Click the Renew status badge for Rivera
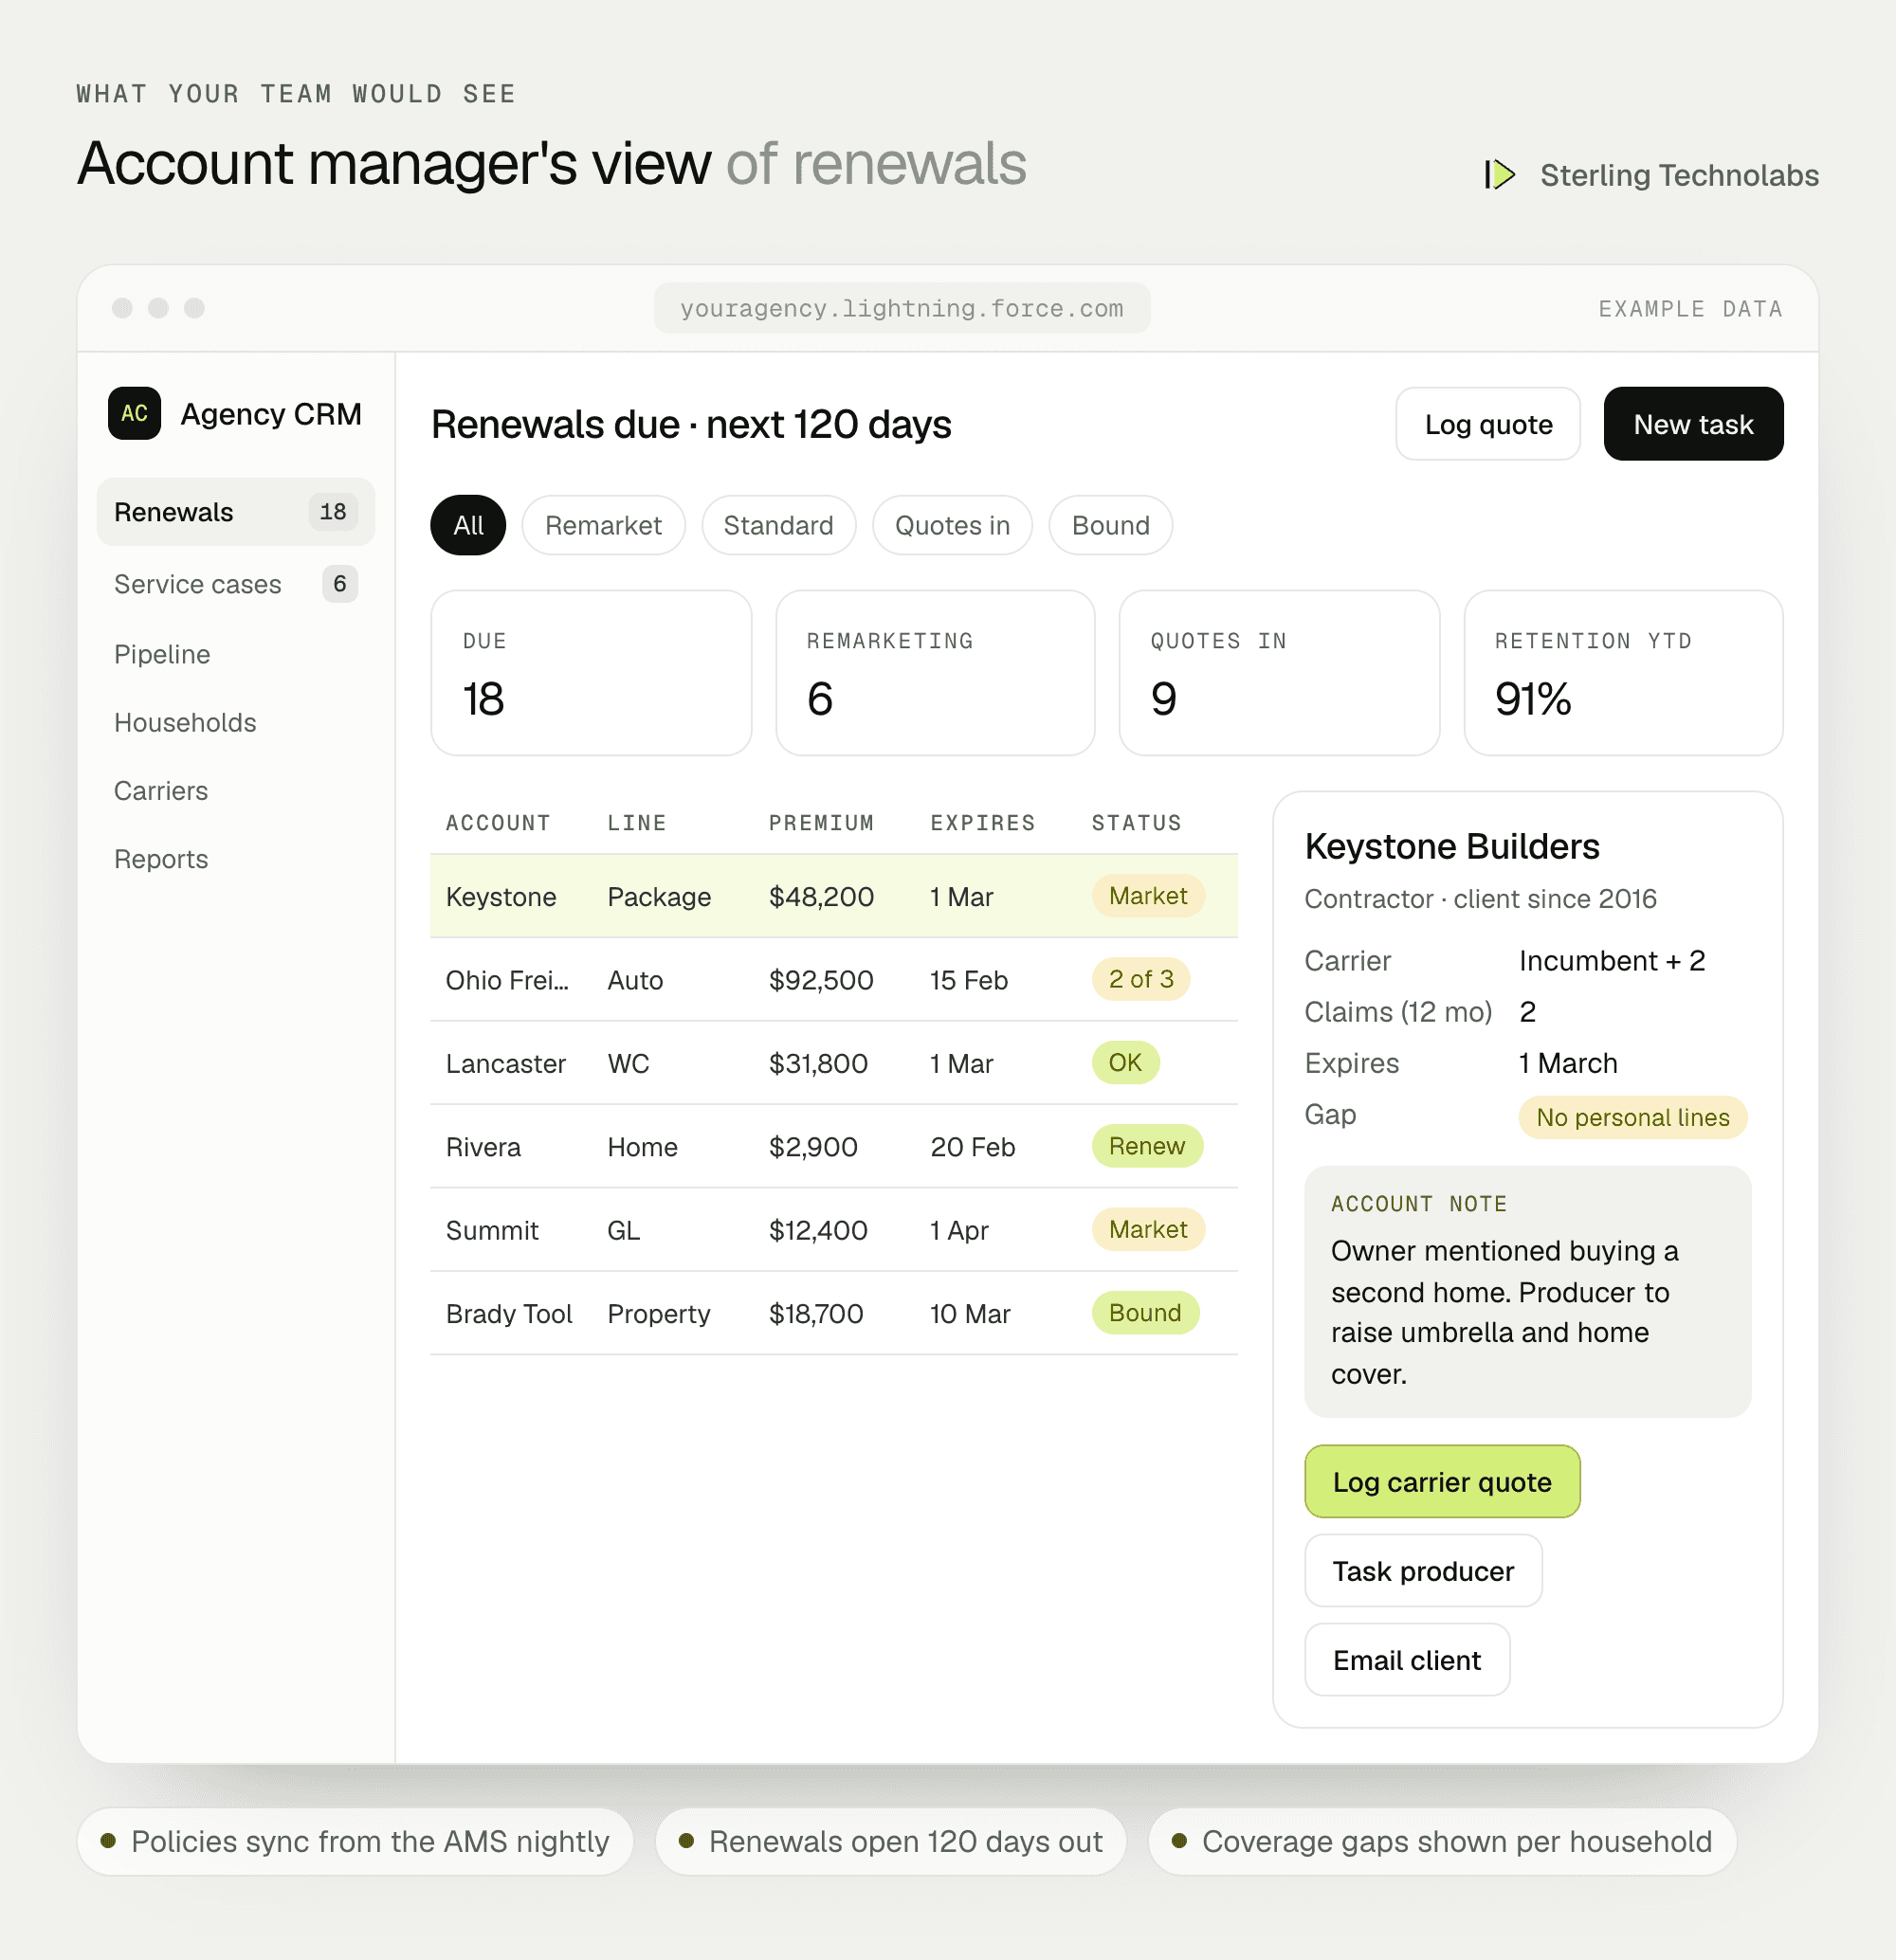This screenshot has width=1896, height=1960. click(x=1147, y=1146)
